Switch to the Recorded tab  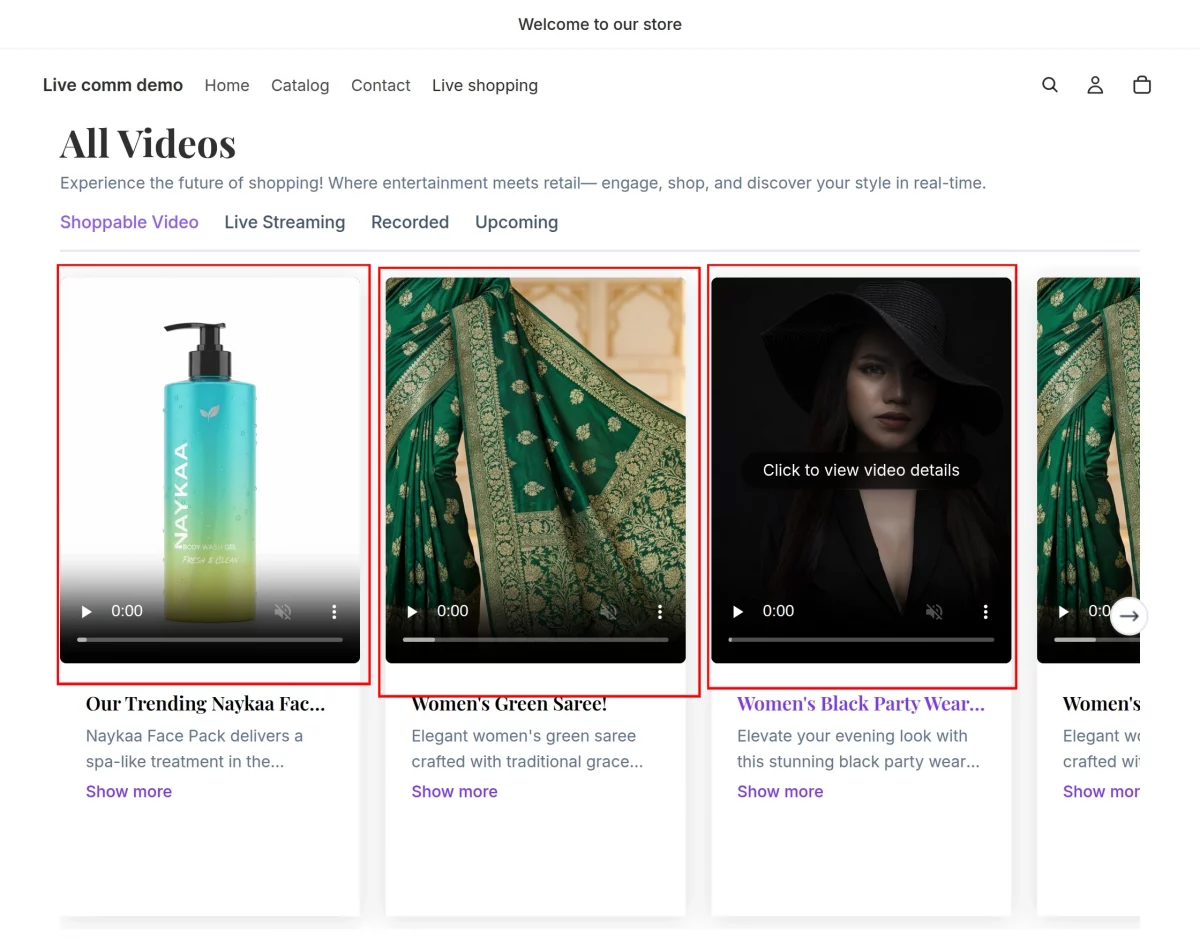pyautogui.click(x=410, y=222)
